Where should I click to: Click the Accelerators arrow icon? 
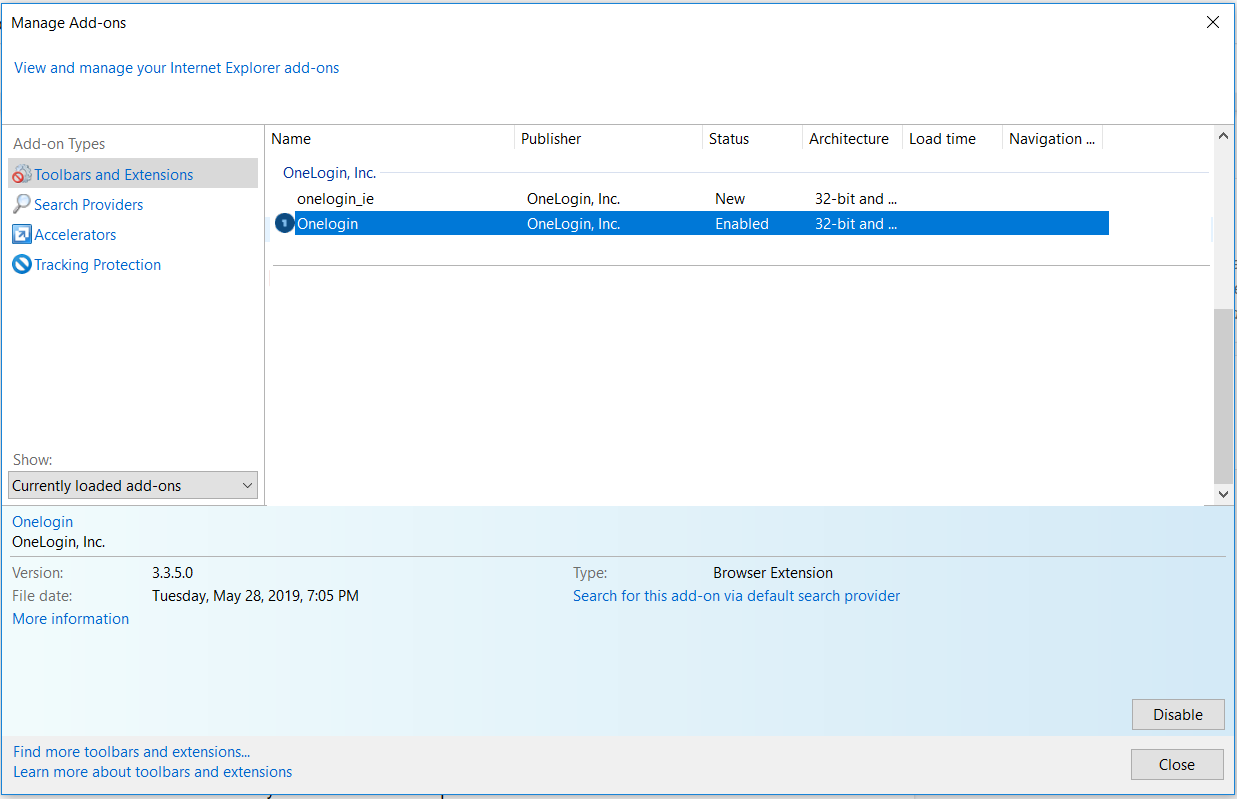click(21, 234)
